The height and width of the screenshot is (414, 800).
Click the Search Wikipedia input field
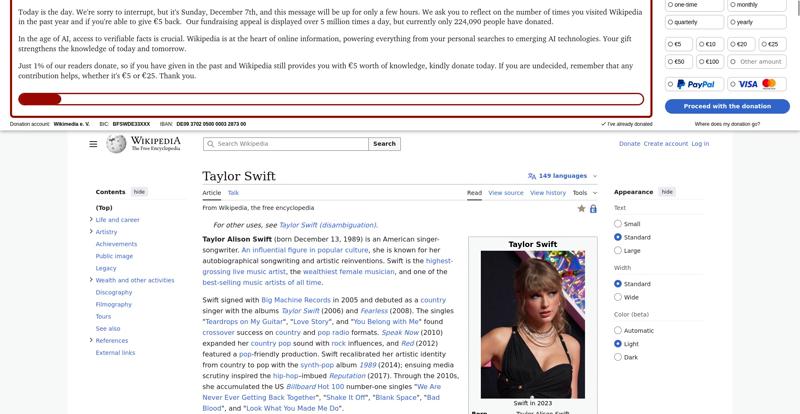[x=291, y=144]
